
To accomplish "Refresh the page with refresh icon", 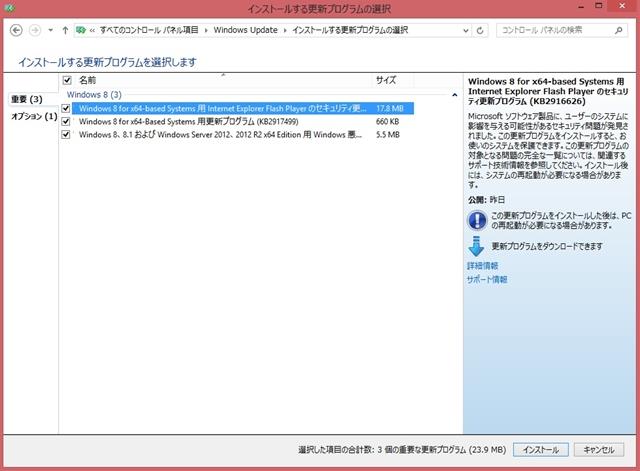I will click(x=480, y=31).
